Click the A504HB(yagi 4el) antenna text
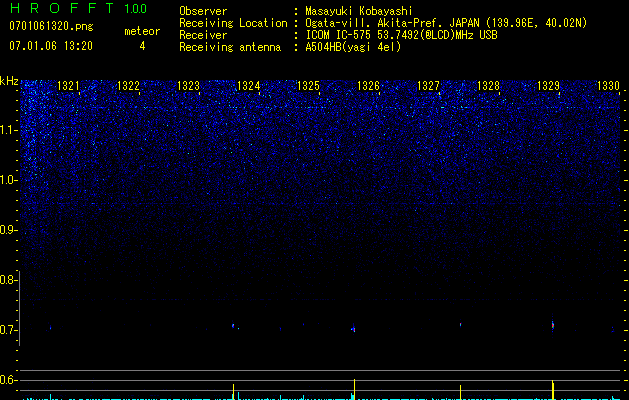Image resolution: width=629 pixels, height=400 pixels. [353, 47]
